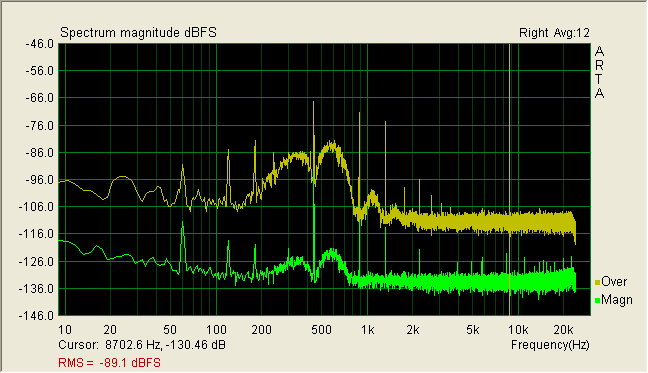Click the '1k' frequency axis label
Screen dimensions: 648x373
(367, 330)
